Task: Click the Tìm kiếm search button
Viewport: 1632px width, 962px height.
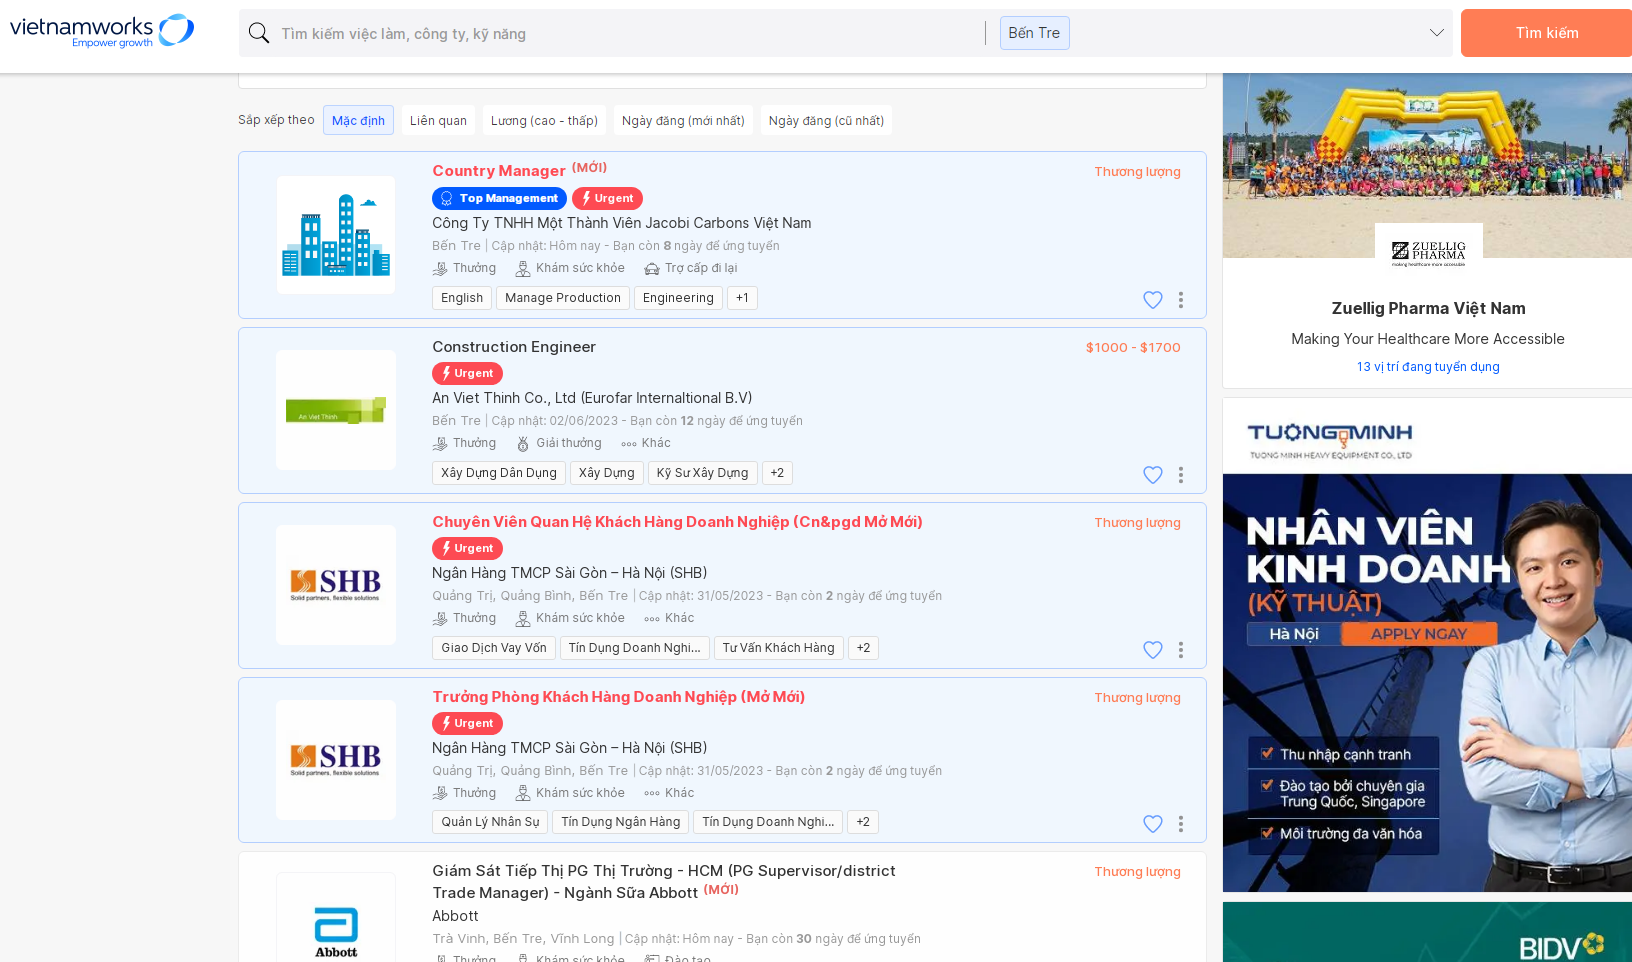Action: [1546, 33]
